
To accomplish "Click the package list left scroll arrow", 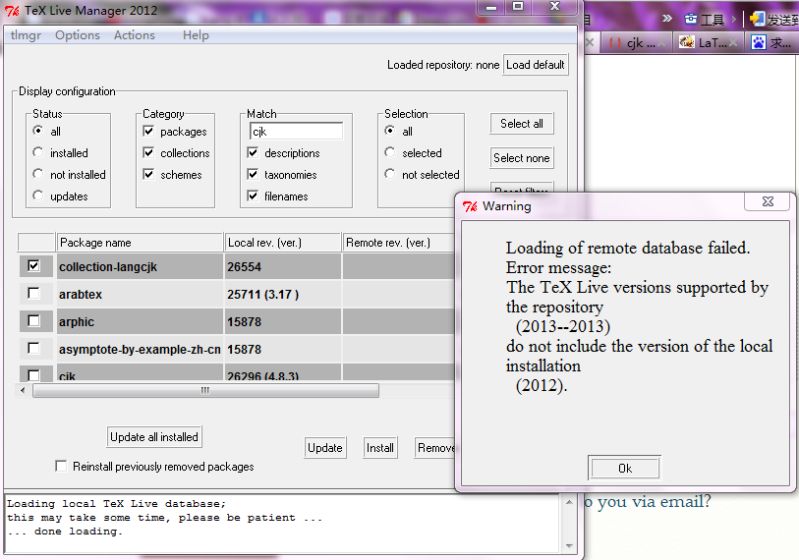I will (x=22, y=390).
